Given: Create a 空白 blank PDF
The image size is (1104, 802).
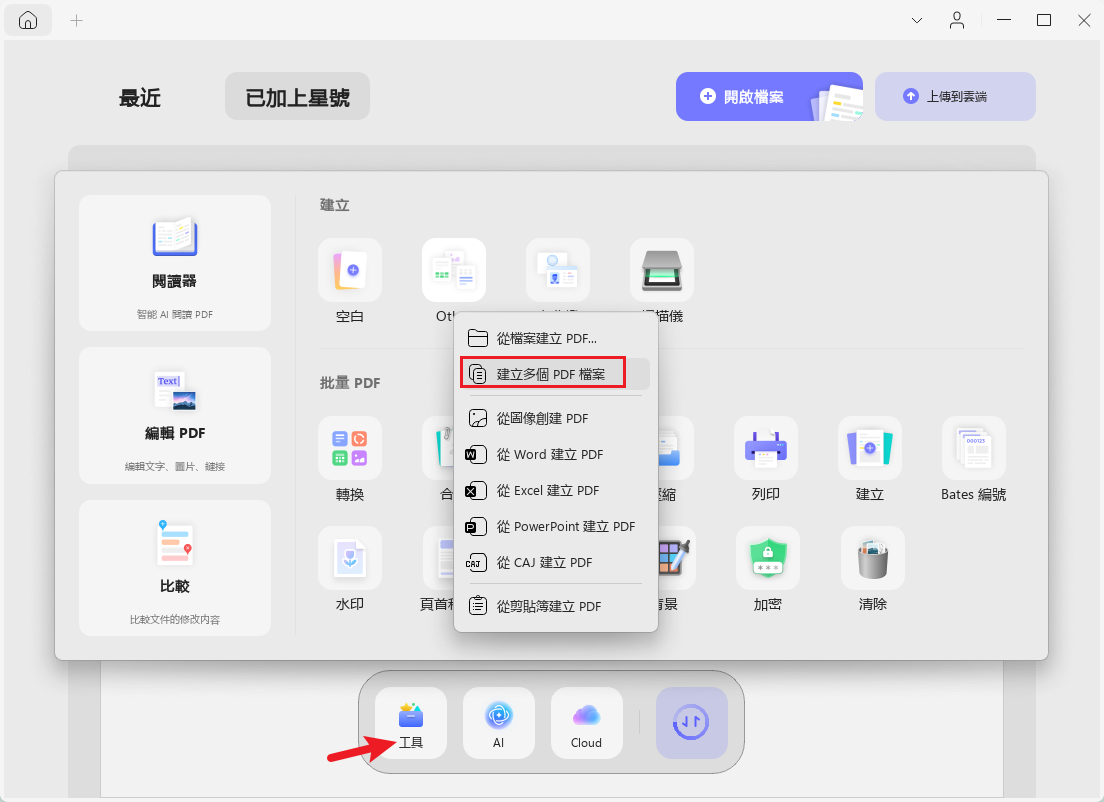Looking at the screenshot, I should point(350,270).
